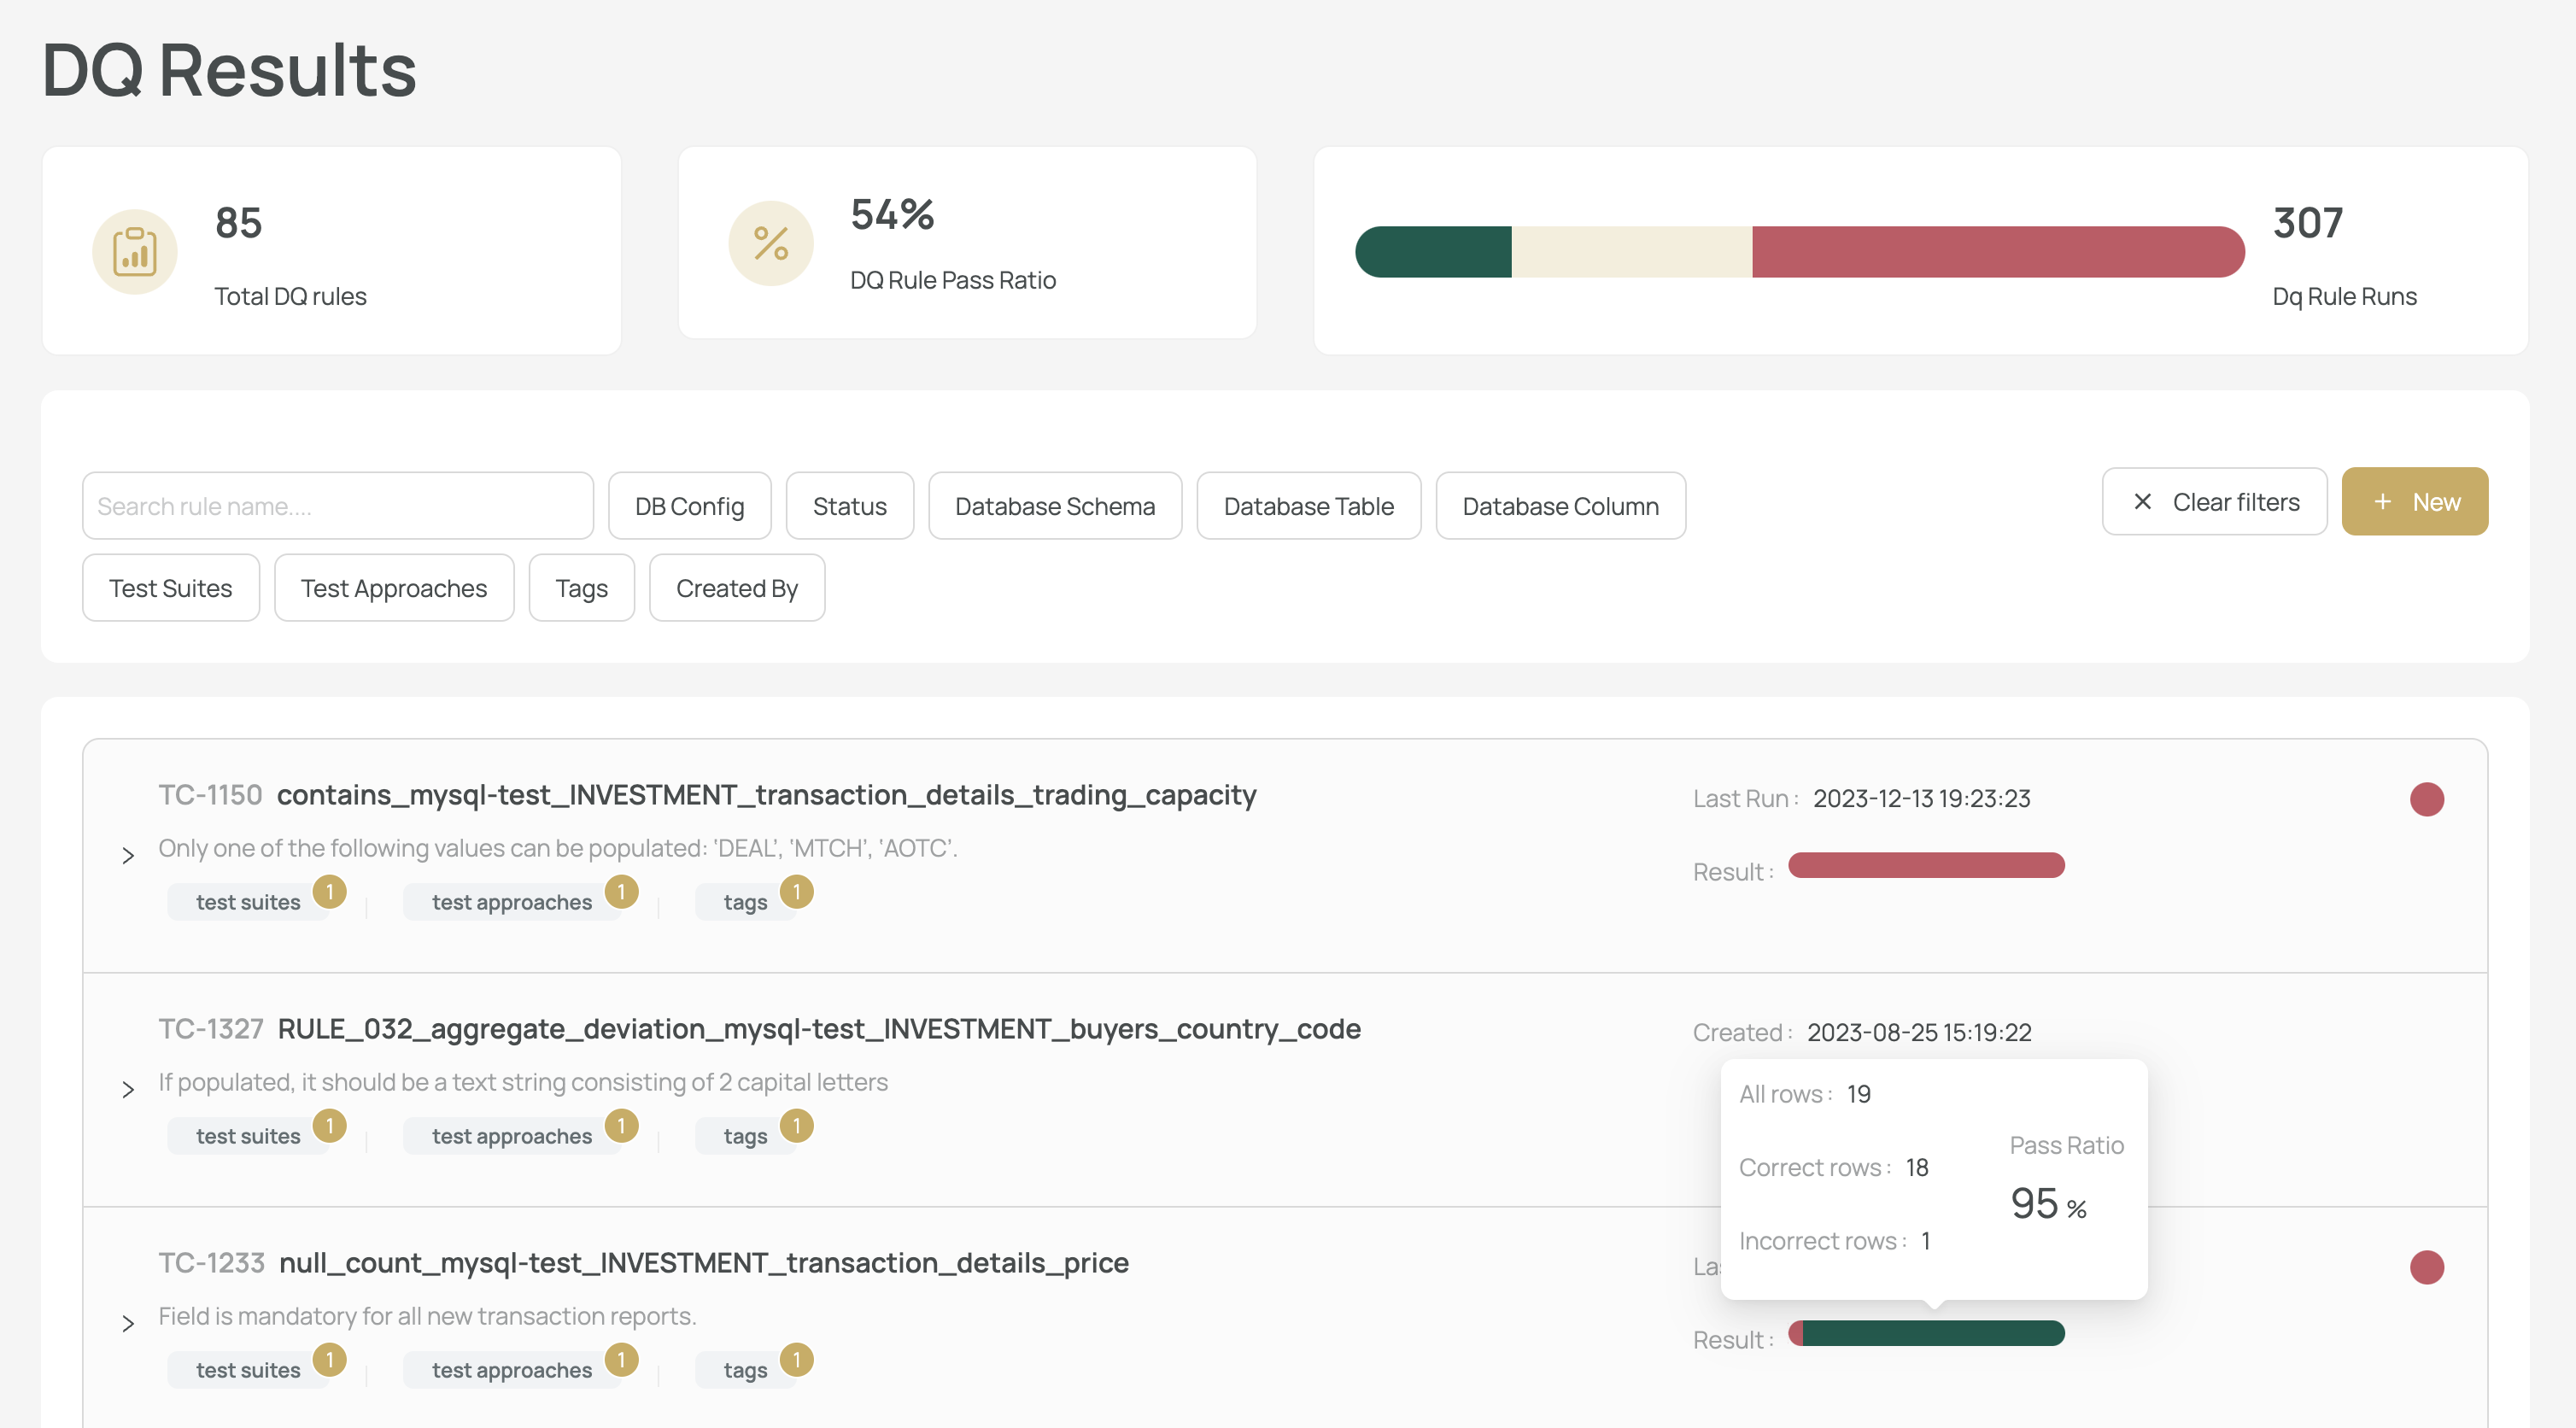Open the Status filter
Screen dimensions: 2576x1428
coord(850,506)
